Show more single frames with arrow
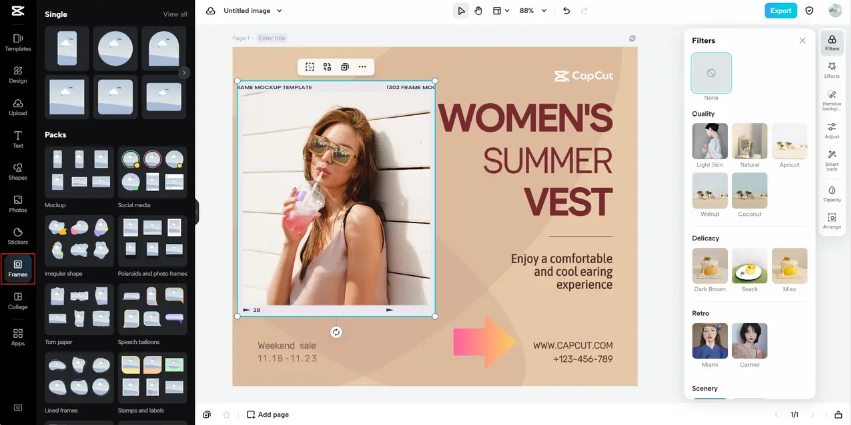The width and height of the screenshot is (851, 425). point(184,72)
